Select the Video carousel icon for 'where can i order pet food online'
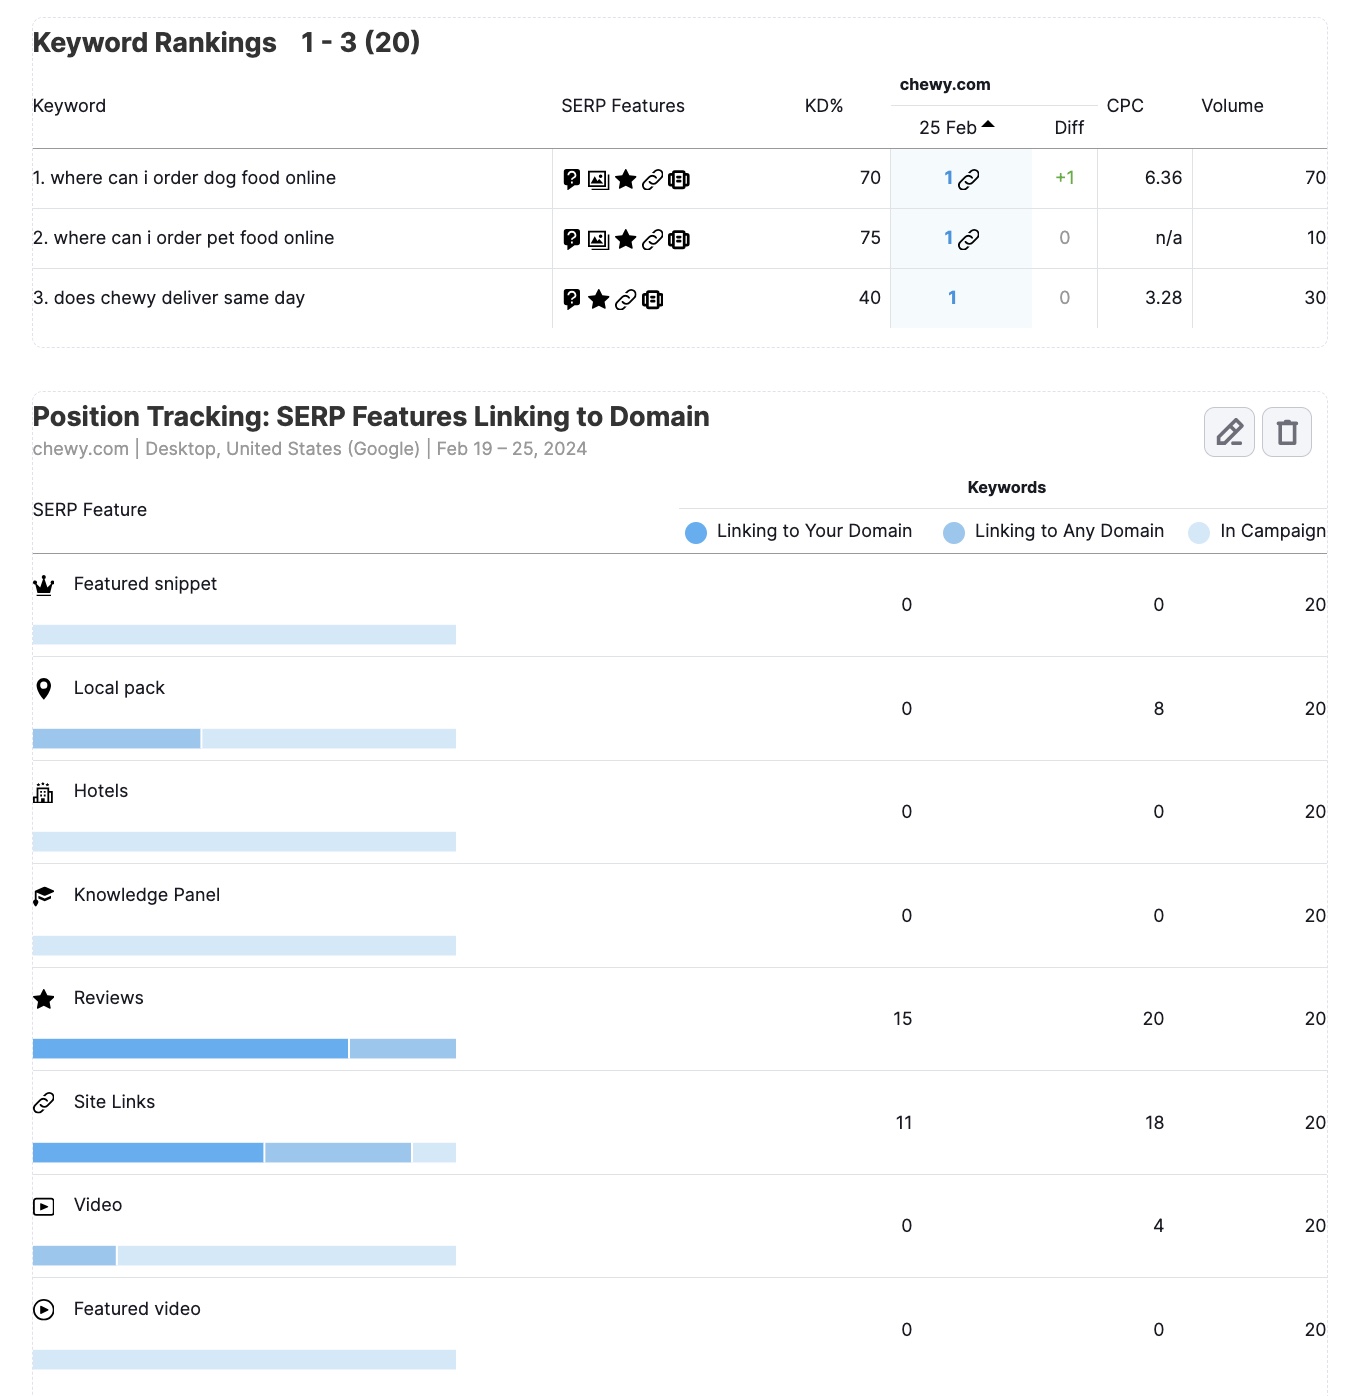The image size is (1364, 1396). (x=679, y=239)
